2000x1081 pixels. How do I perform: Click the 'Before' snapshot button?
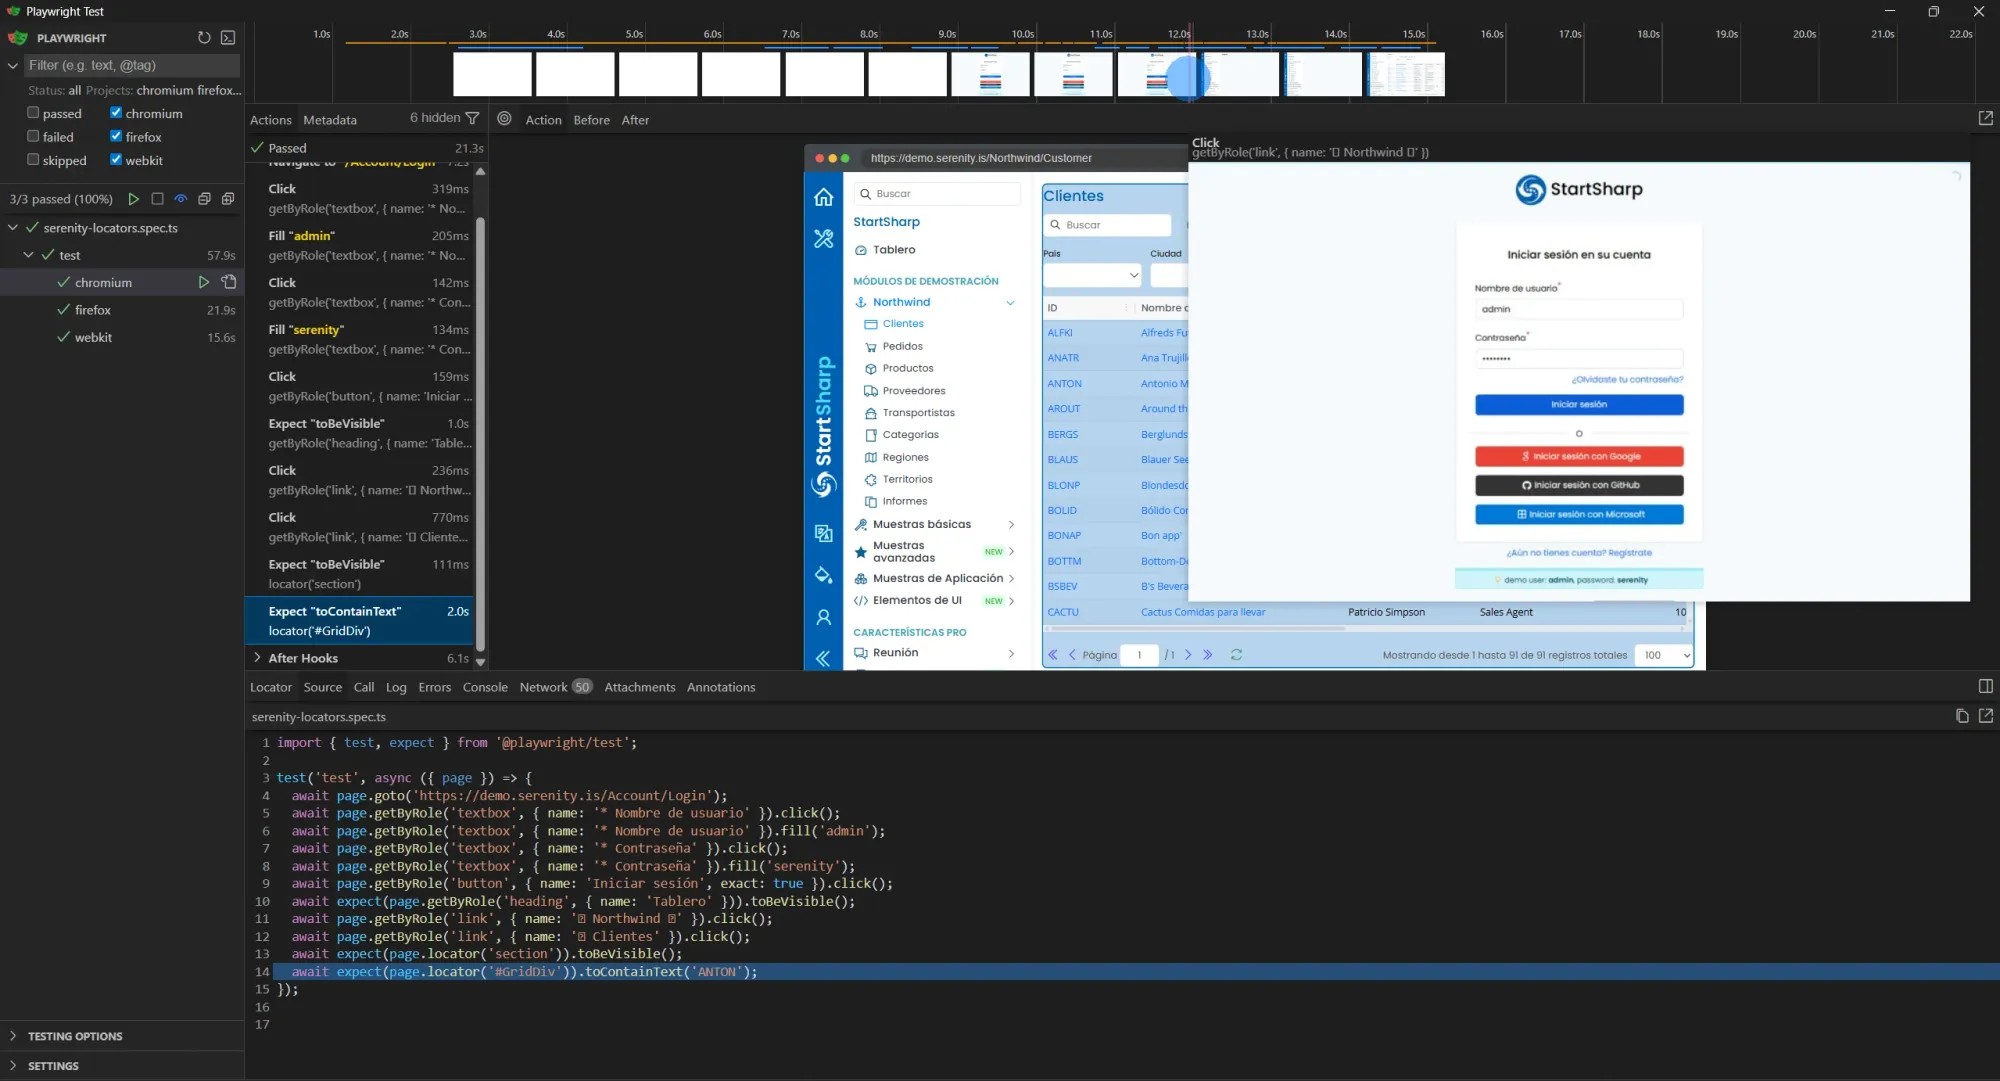(592, 120)
